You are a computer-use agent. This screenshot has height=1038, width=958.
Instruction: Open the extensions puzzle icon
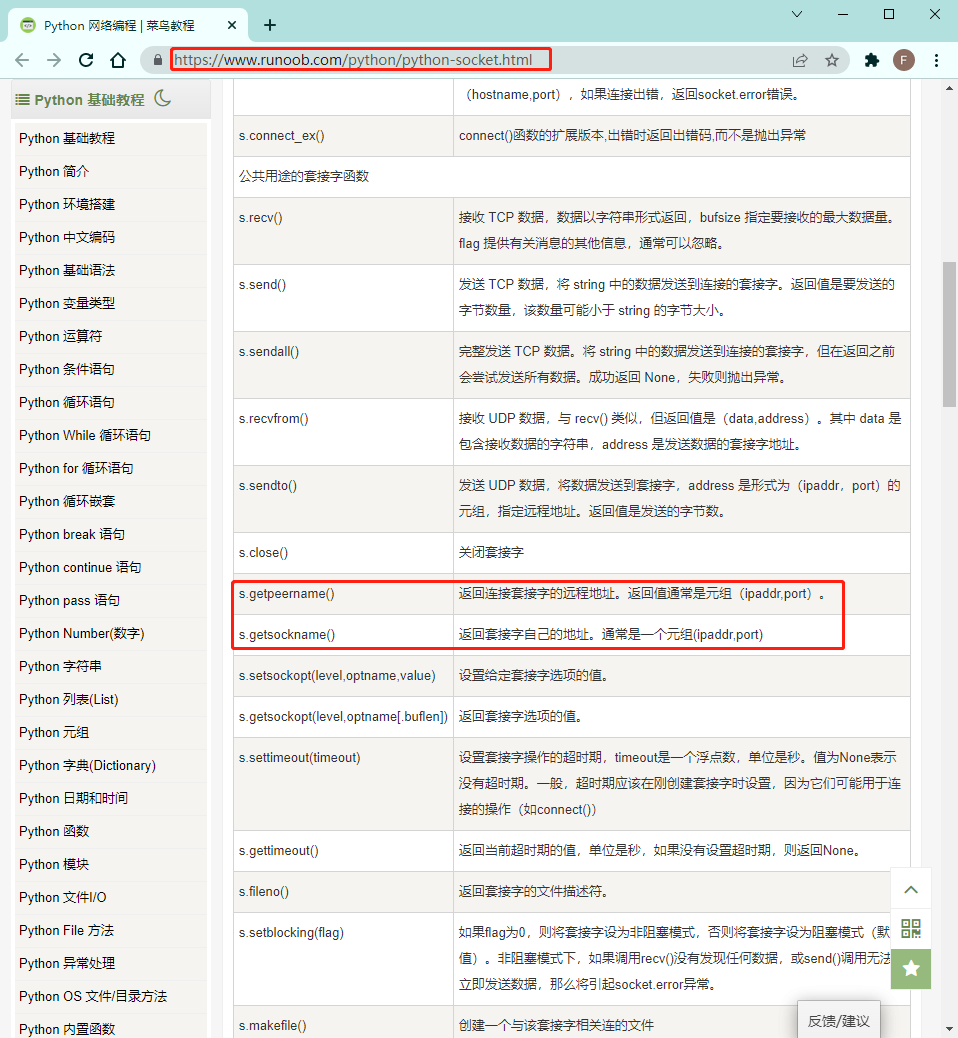click(x=872, y=60)
